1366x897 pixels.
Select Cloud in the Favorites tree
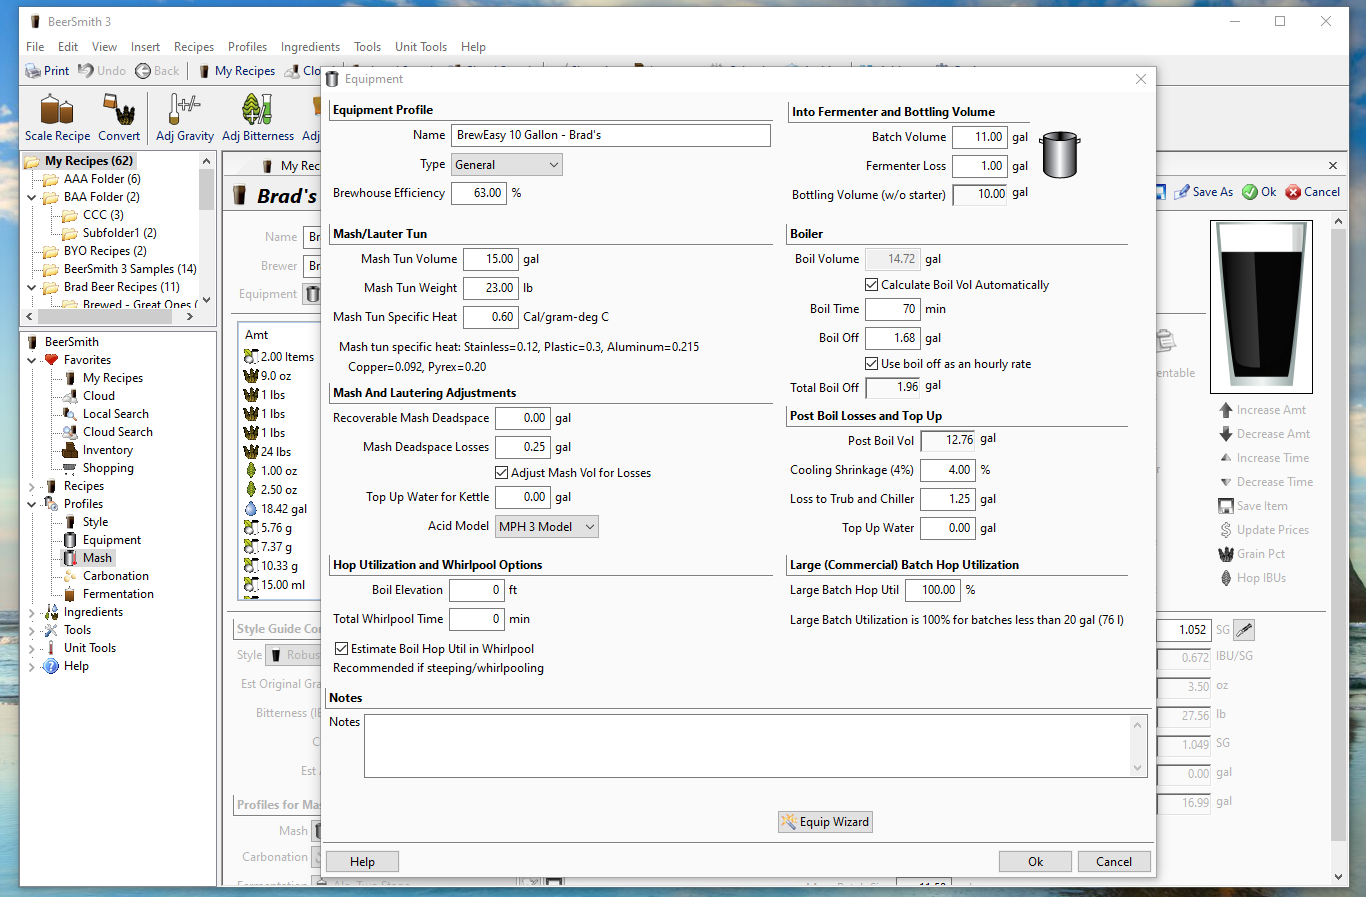coord(99,396)
